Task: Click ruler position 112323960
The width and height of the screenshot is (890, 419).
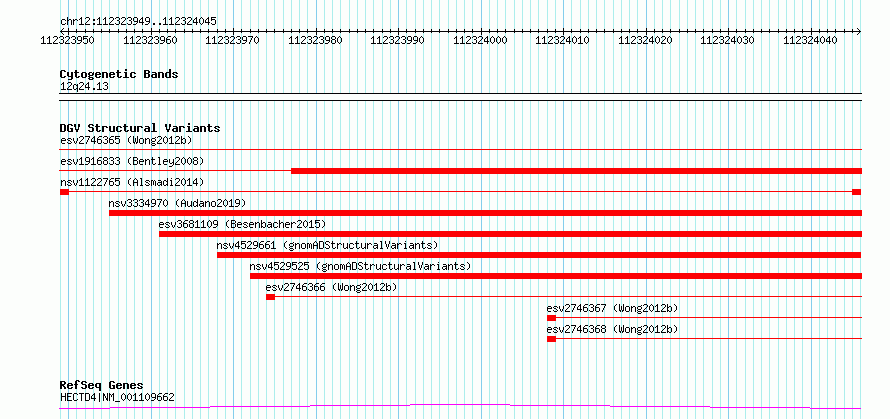Action: (150, 40)
